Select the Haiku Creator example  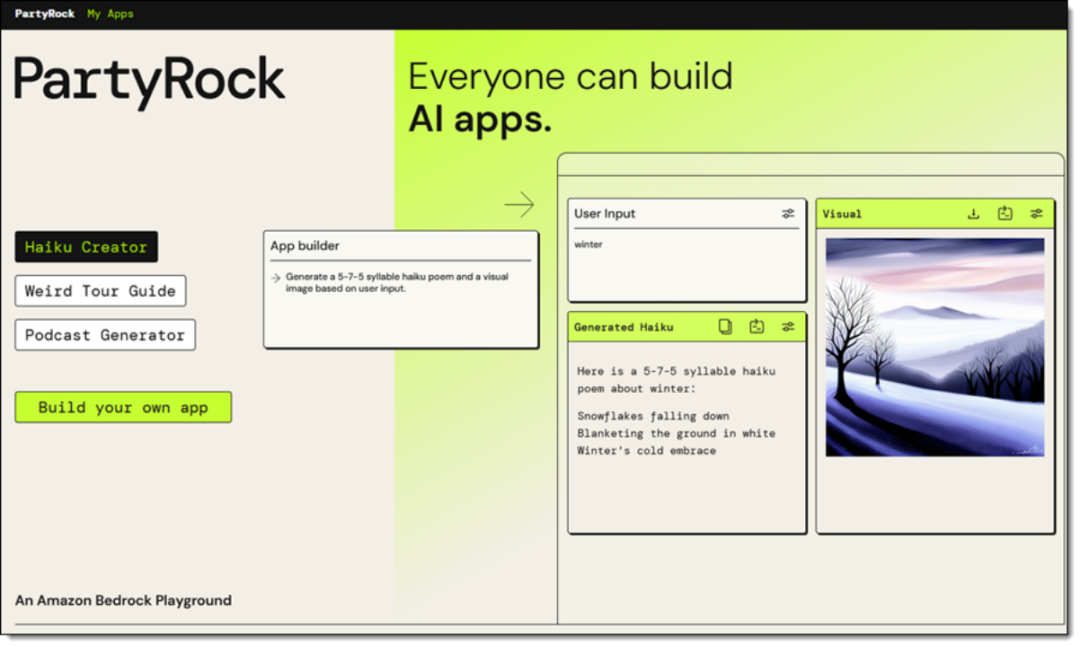[x=86, y=247]
